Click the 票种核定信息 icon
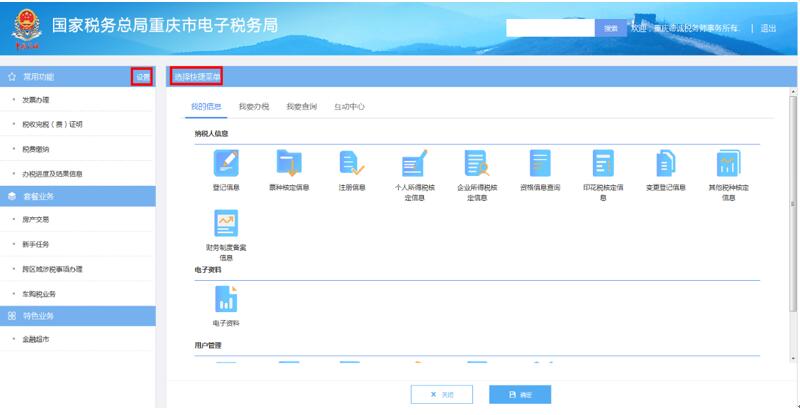 click(289, 163)
